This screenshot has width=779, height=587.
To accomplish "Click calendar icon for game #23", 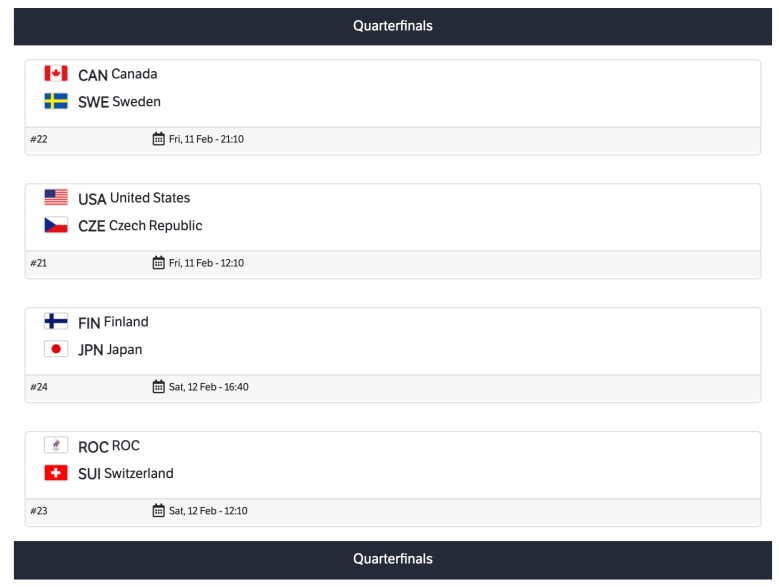I will pos(158,511).
